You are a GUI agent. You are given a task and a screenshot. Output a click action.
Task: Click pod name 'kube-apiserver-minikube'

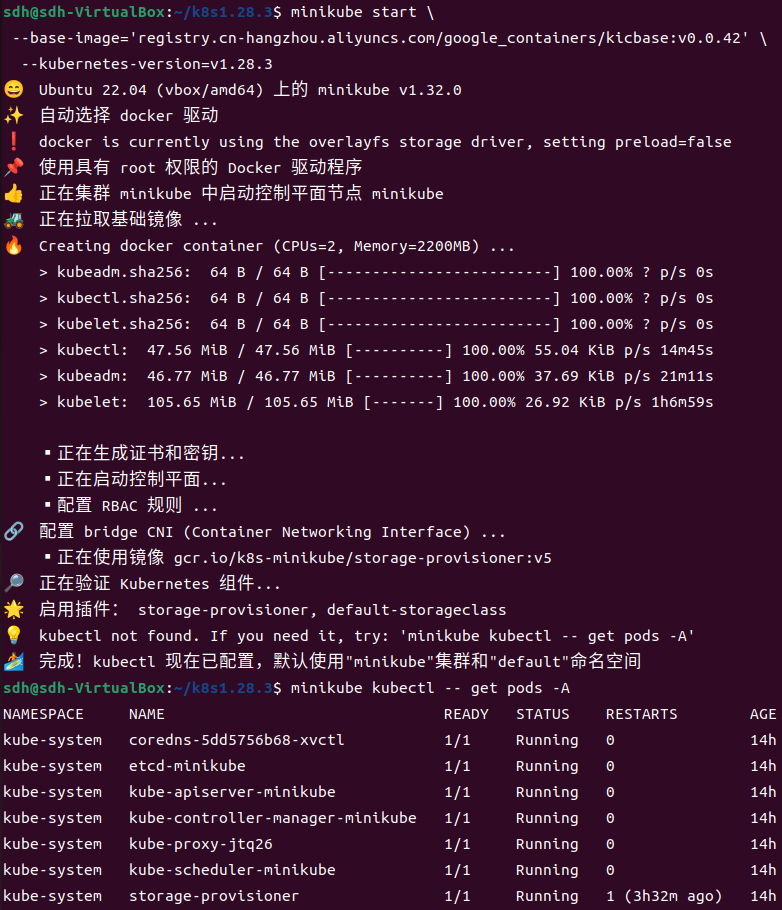(x=232, y=792)
